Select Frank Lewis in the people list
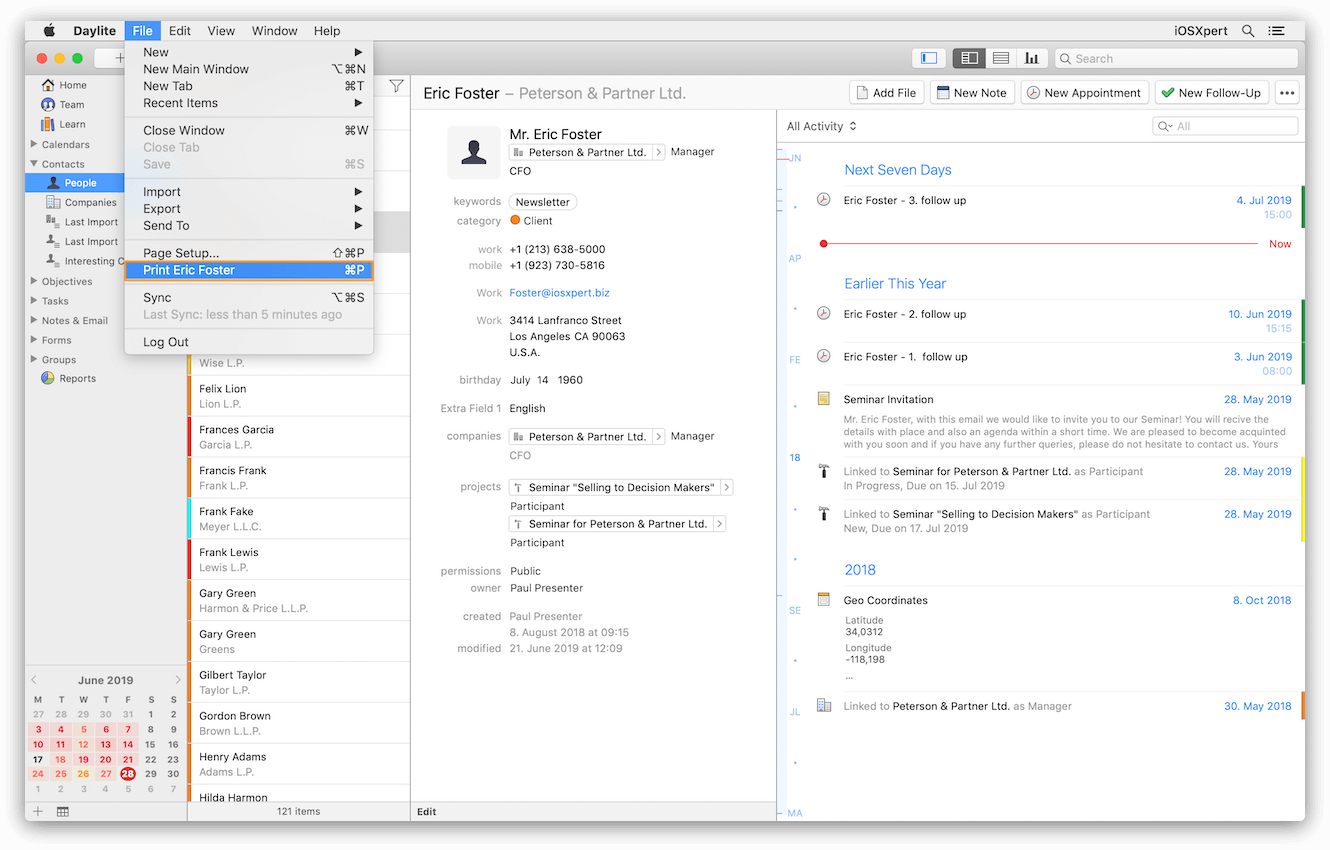This screenshot has width=1330, height=850. point(299,559)
